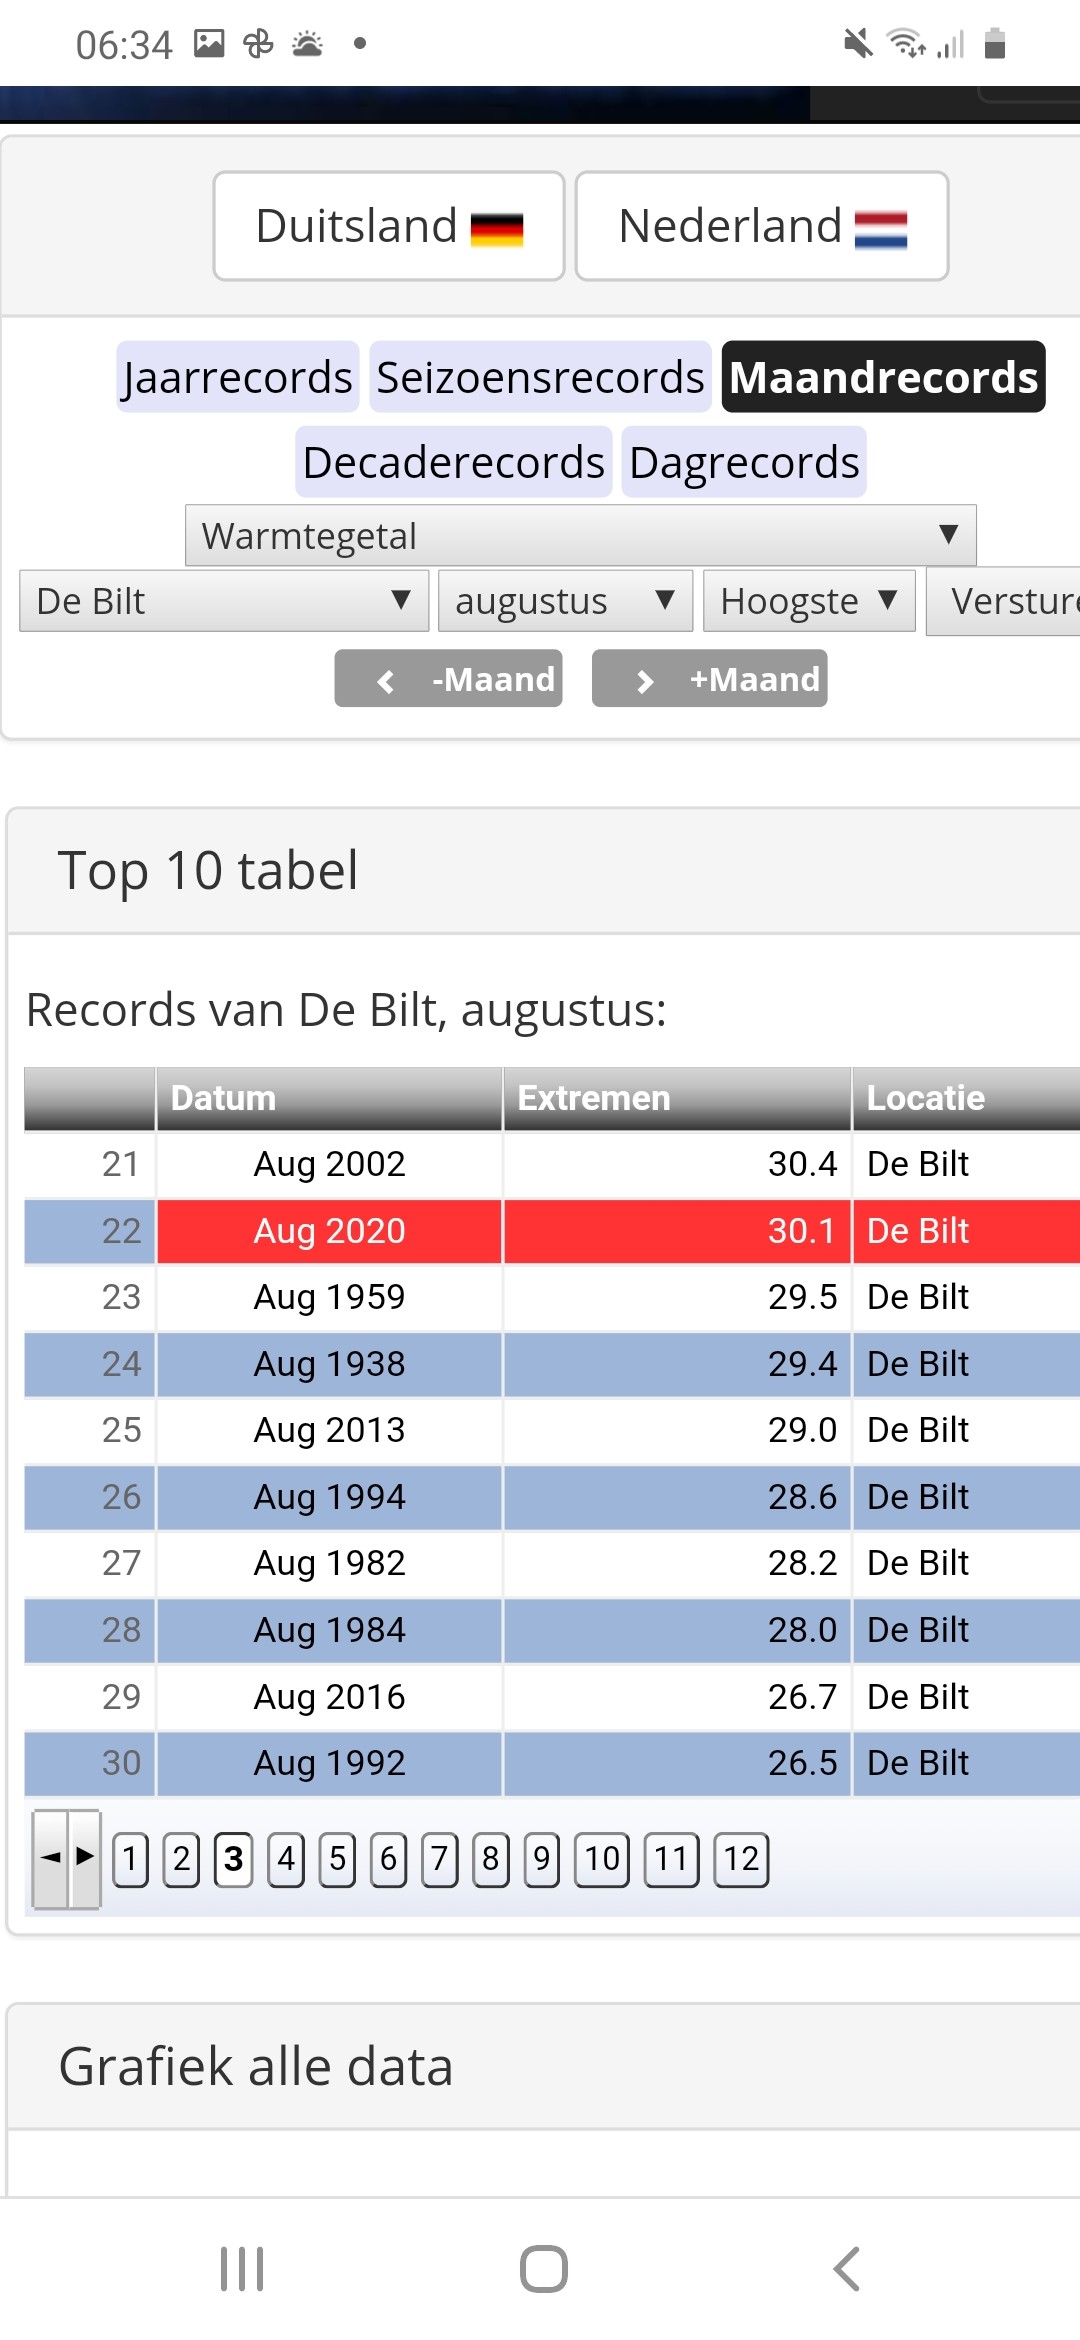Image resolution: width=1080 pixels, height=2340 pixels.
Task: Switch to Jaarrecords tab
Action: [237, 377]
